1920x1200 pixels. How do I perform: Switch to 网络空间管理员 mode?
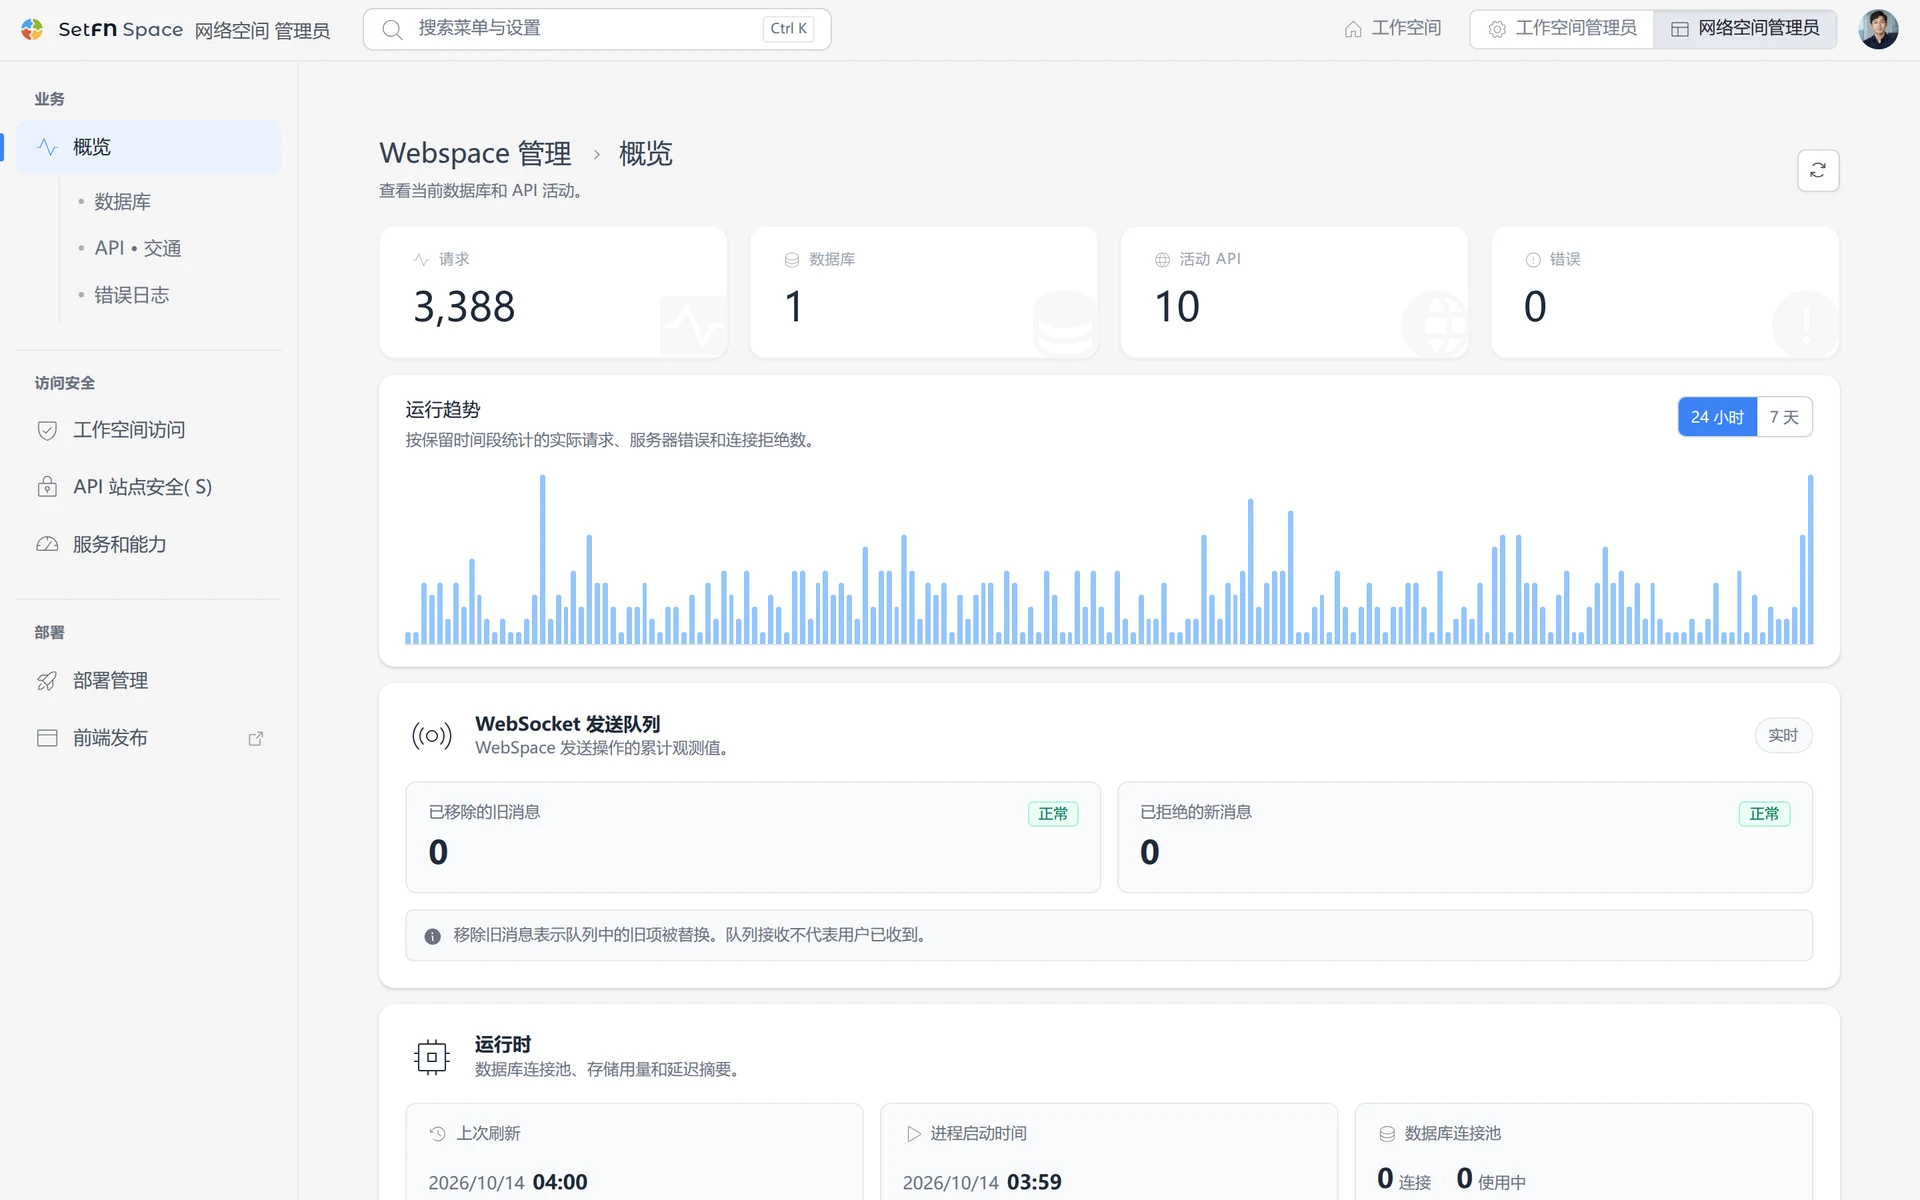point(1745,28)
